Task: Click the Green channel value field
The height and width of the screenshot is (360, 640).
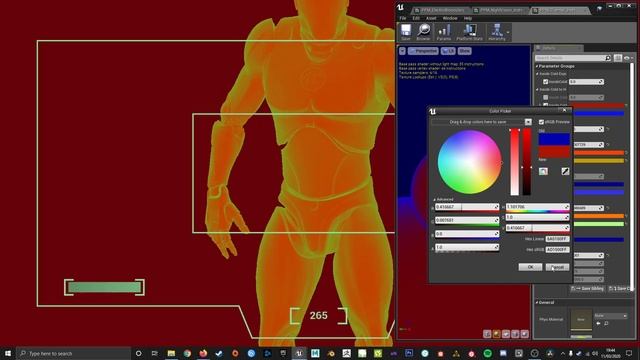Action: click(467, 221)
